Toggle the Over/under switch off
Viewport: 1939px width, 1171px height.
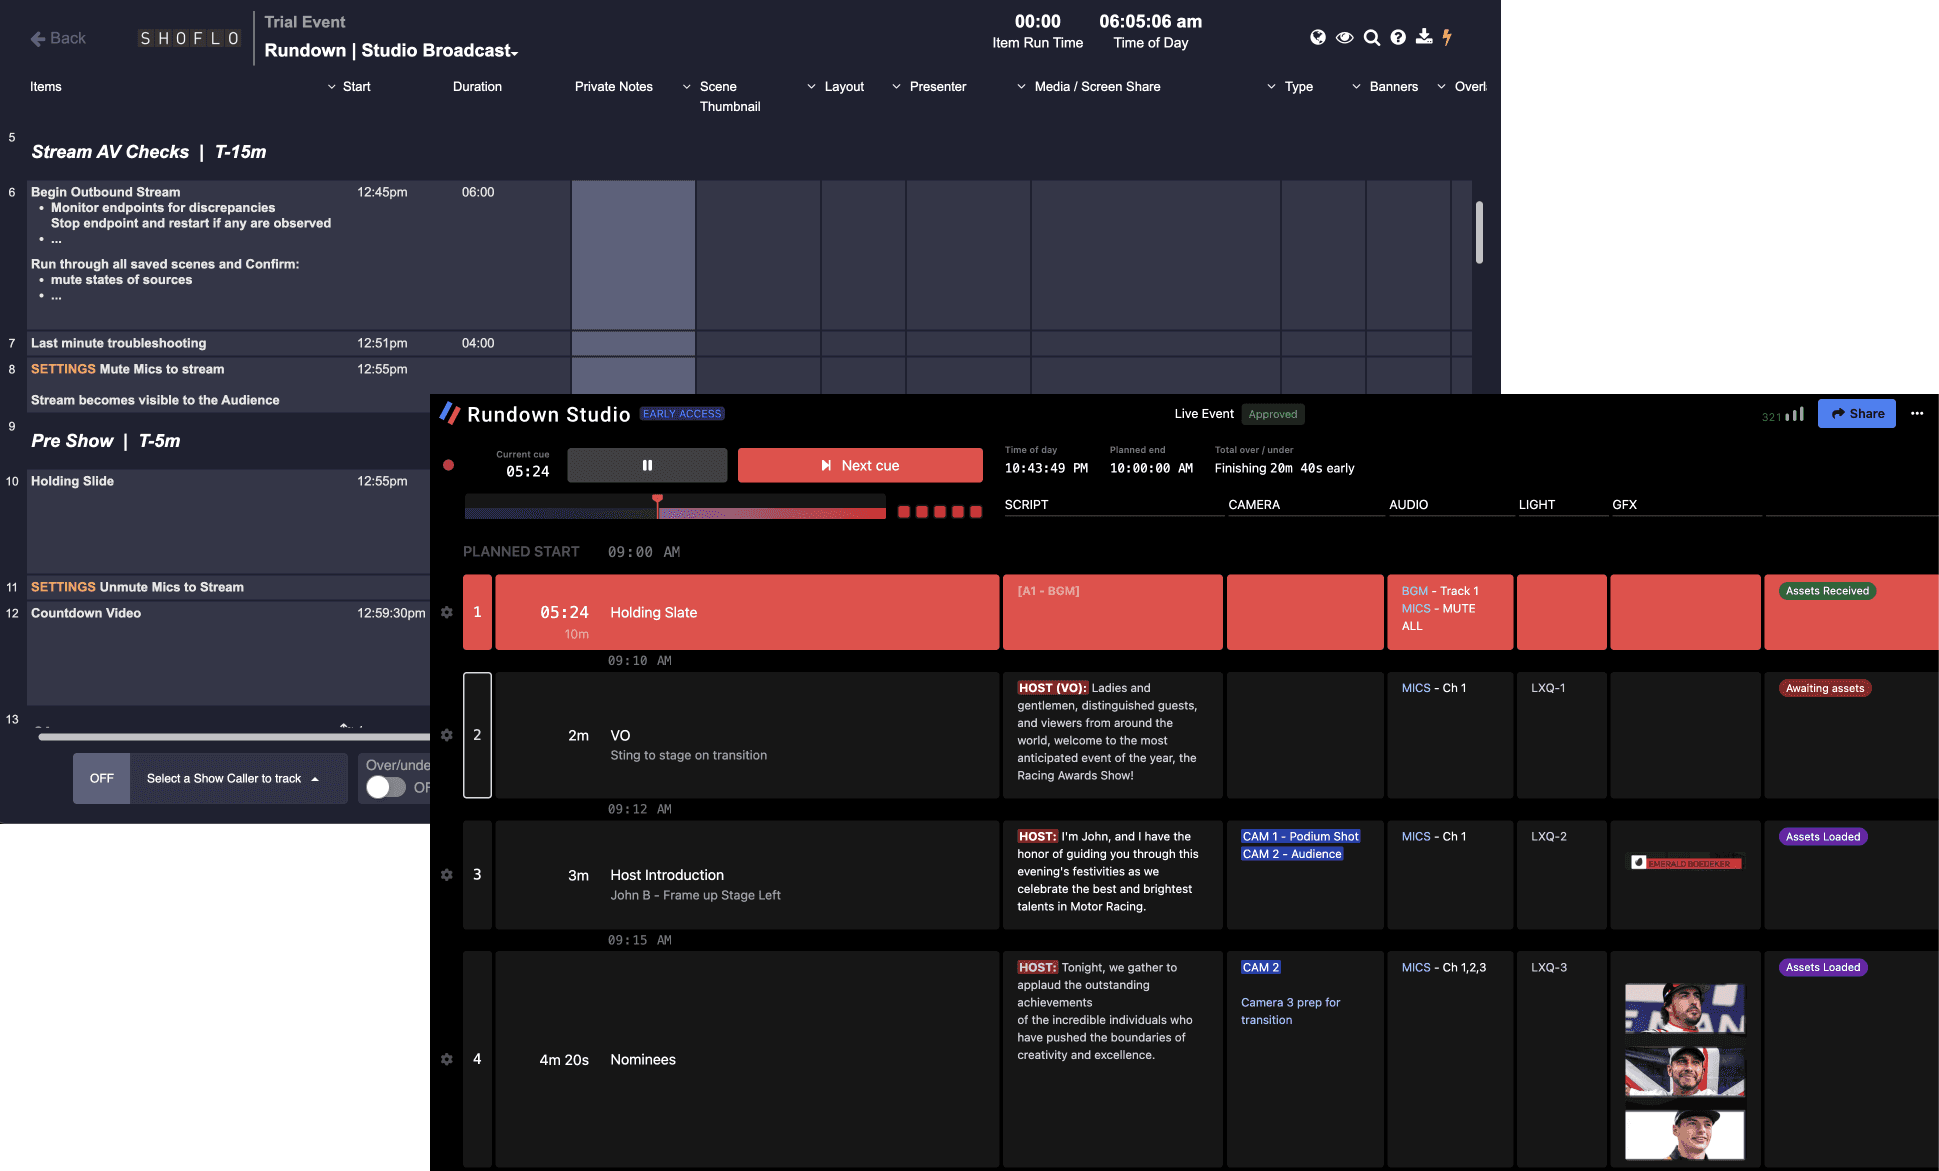(x=384, y=788)
